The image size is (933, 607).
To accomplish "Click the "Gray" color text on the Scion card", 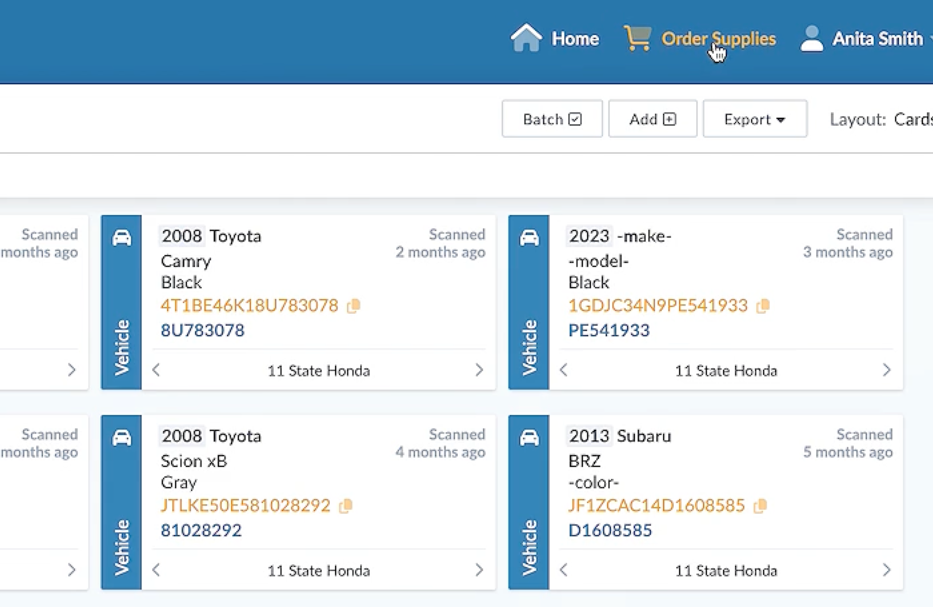I will click(179, 483).
